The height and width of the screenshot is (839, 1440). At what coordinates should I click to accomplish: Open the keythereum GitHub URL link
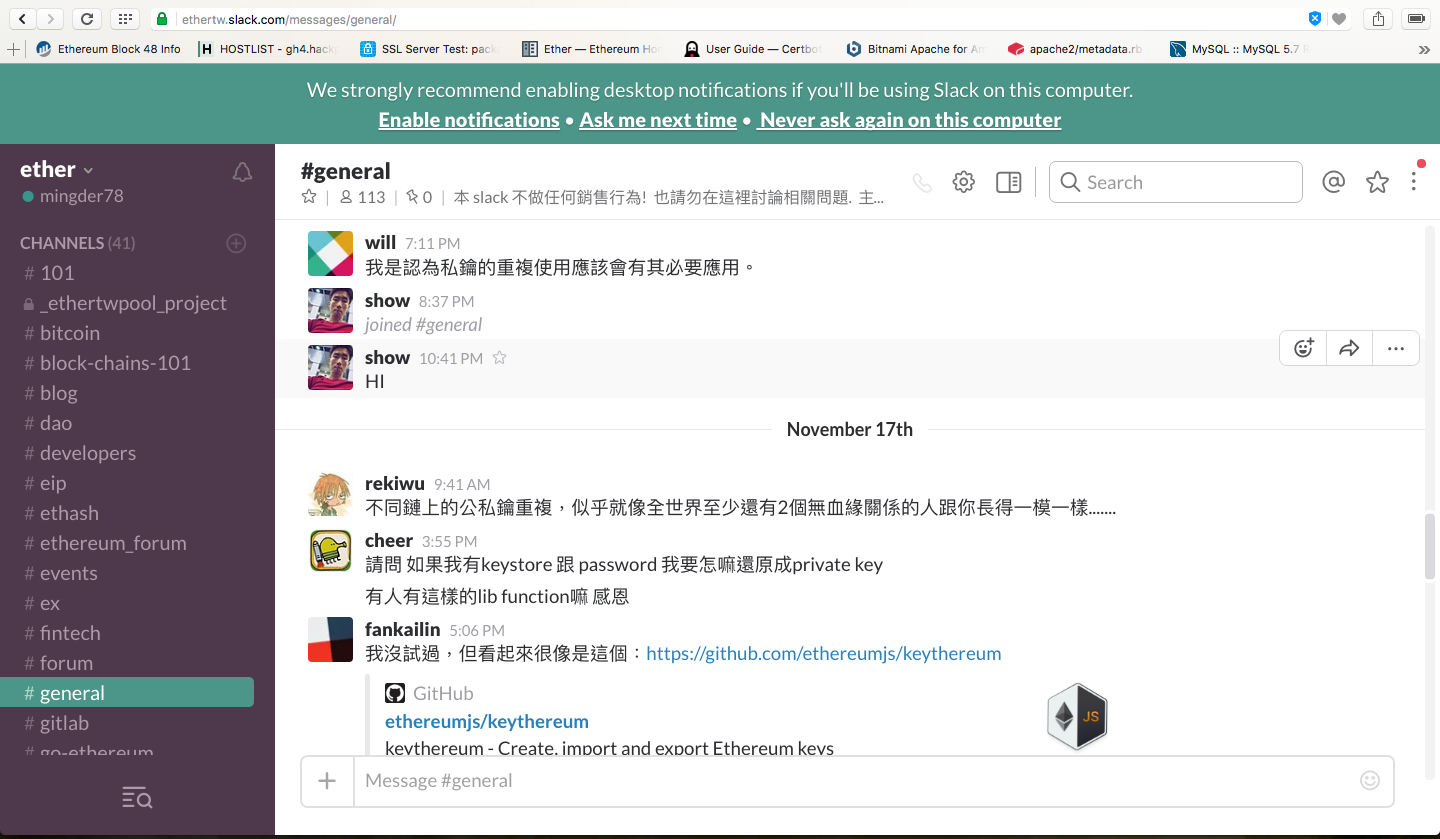(x=823, y=654)
